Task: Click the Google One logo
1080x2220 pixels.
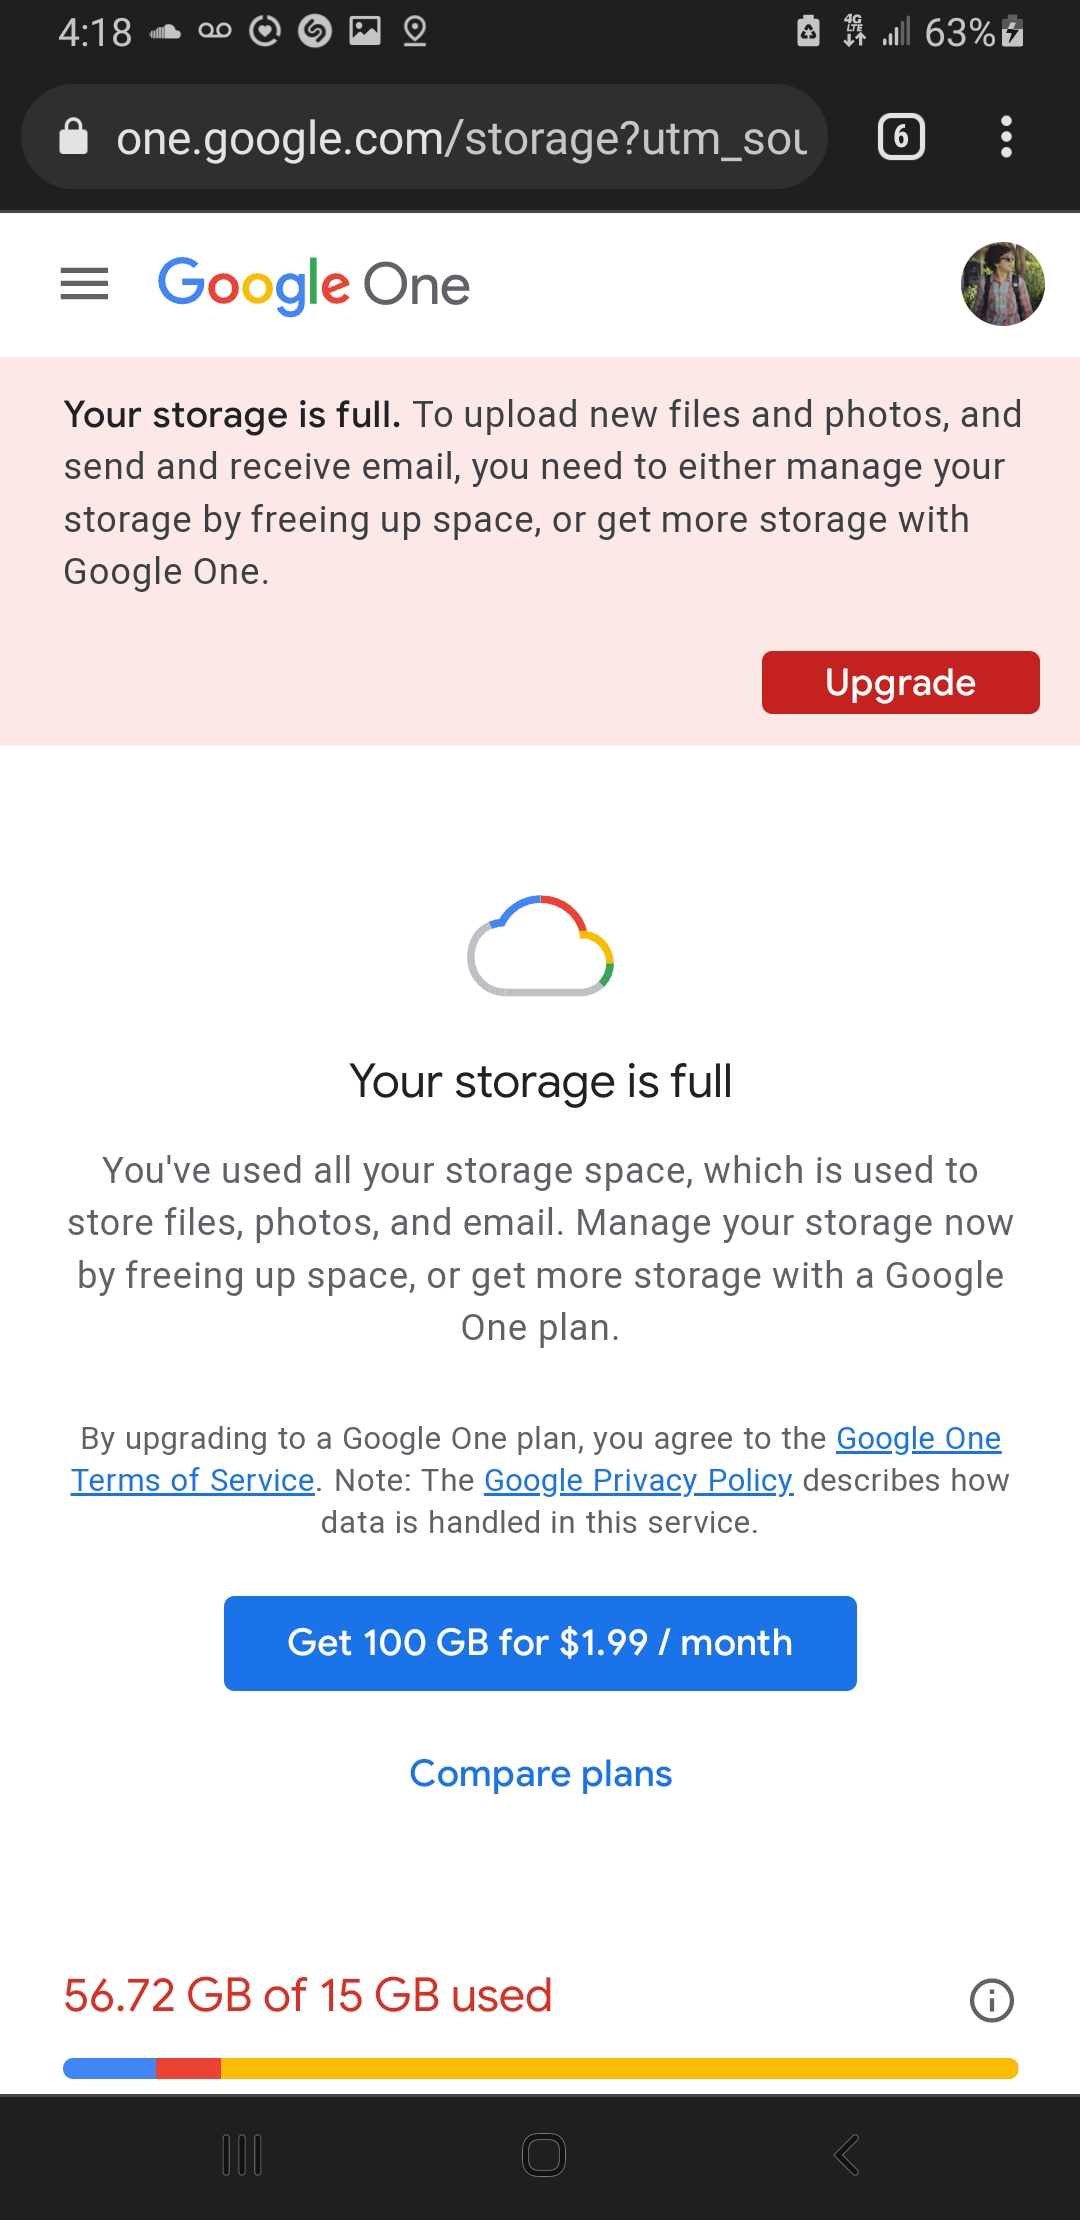Action: click(x=312, y=284)
